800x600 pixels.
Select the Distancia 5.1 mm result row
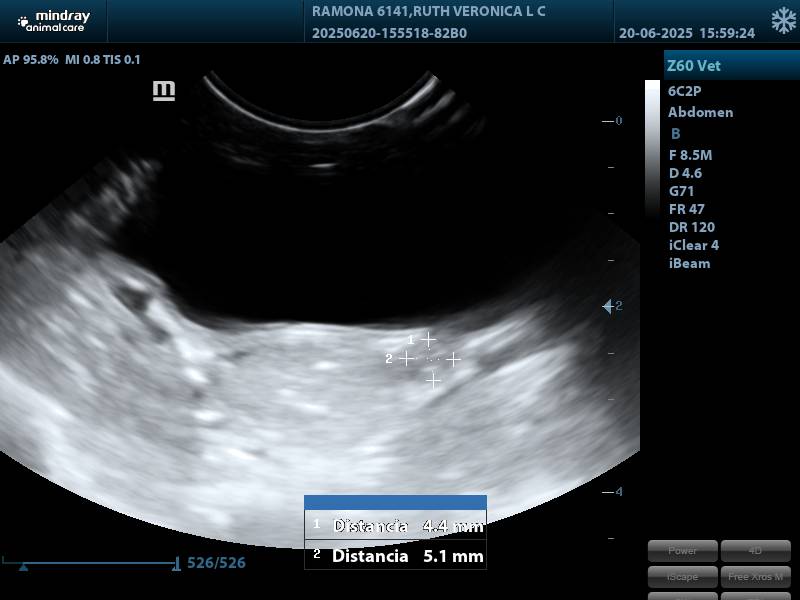tap(395, 556)
